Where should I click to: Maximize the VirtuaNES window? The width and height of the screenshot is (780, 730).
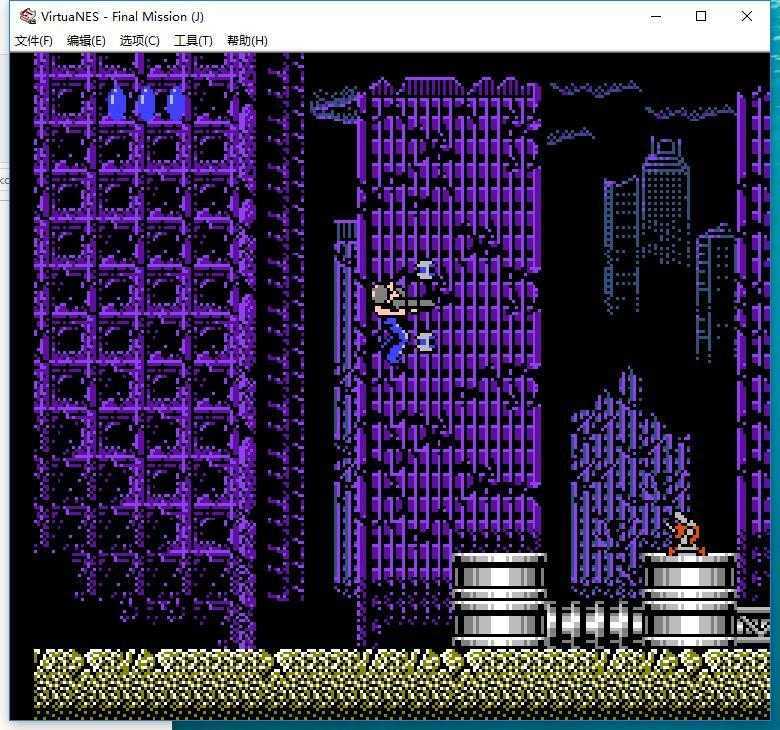click(701, 16)
